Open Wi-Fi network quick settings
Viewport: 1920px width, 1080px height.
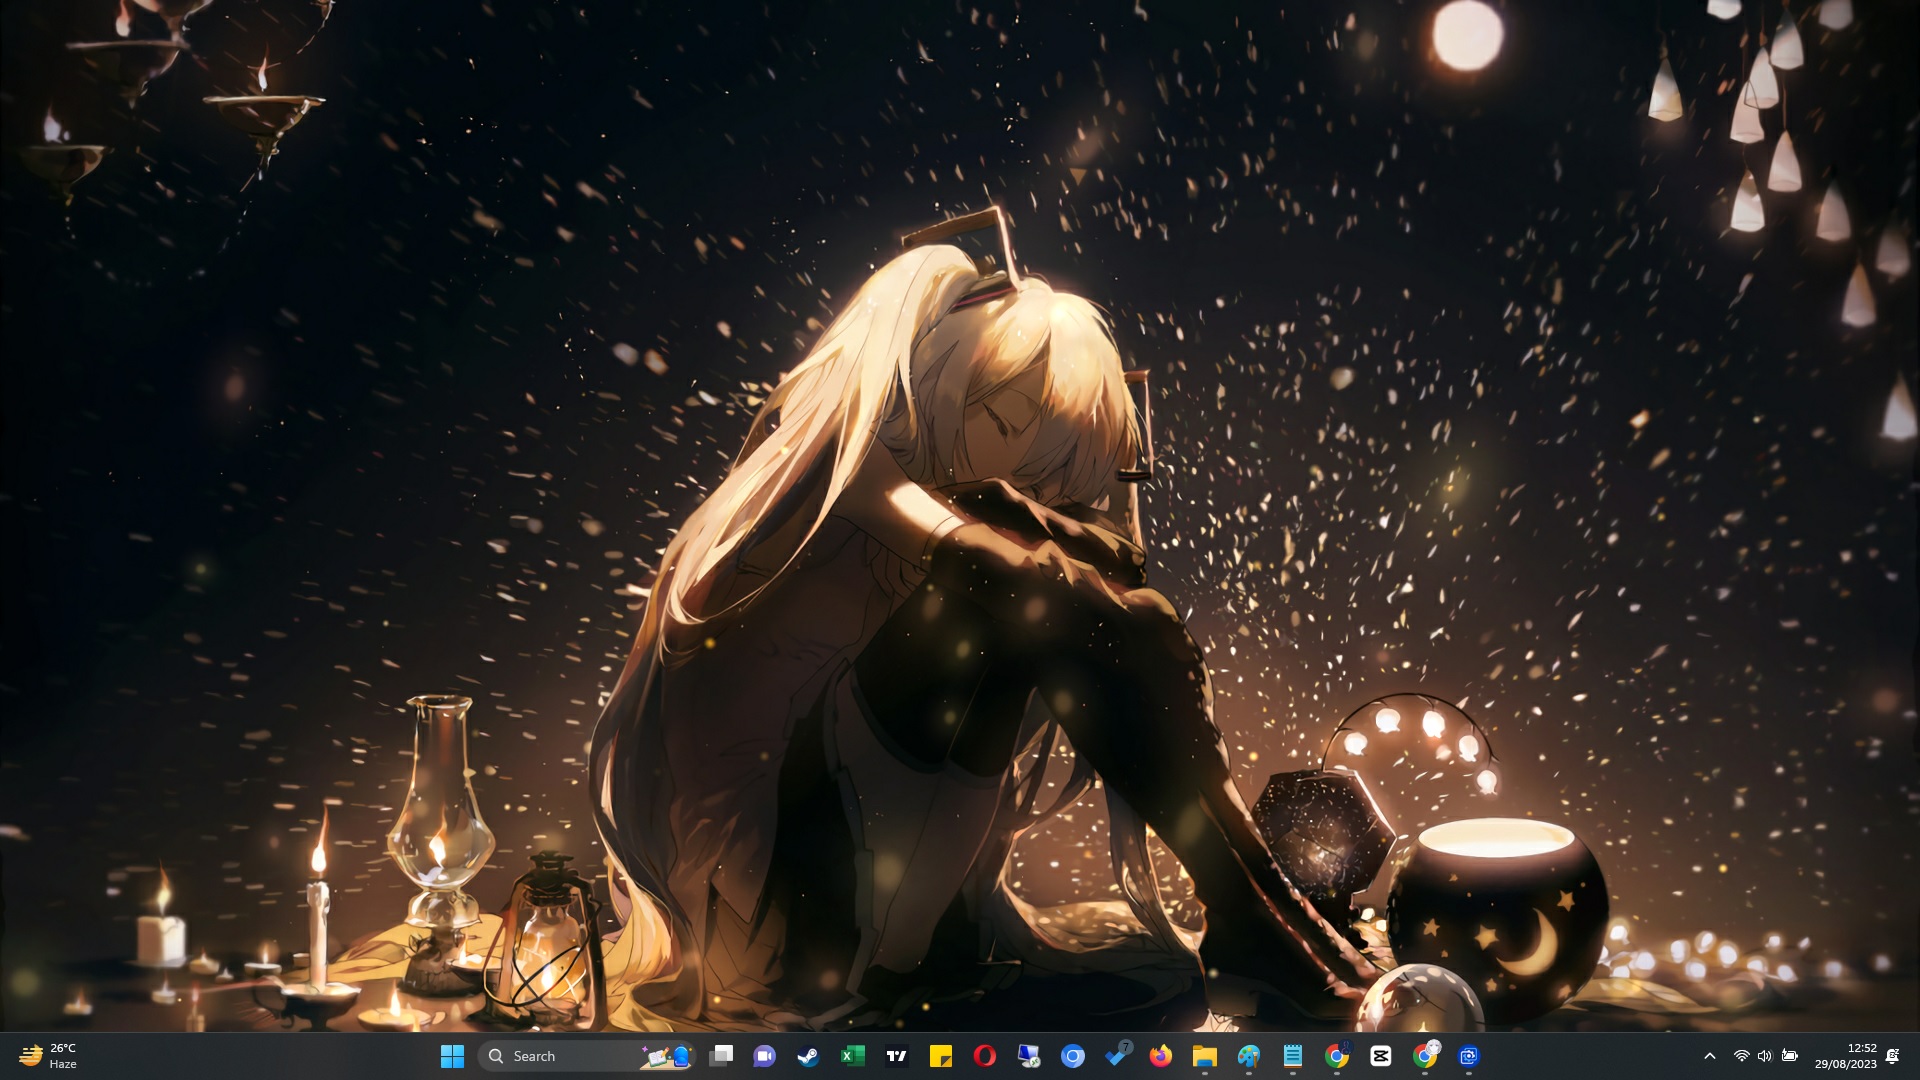1741,1056
